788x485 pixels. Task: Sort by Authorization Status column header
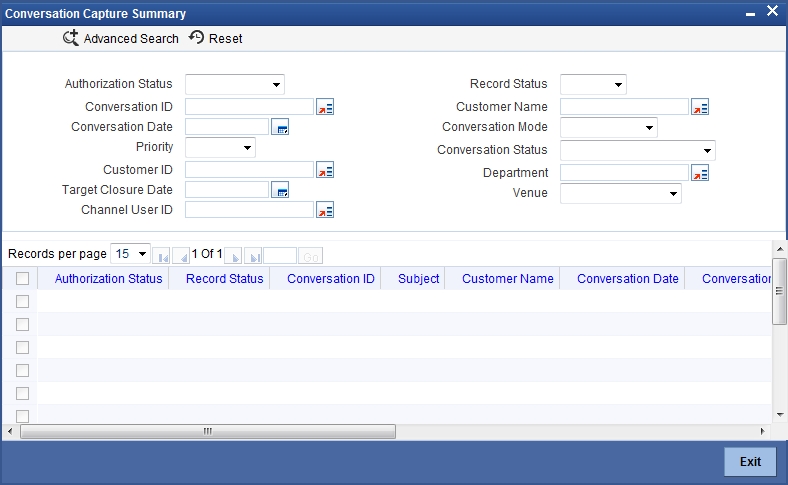[x=109, y=279]
